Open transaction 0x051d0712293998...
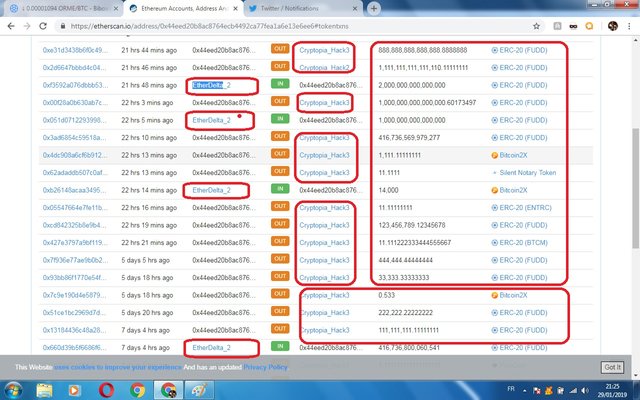The image size is (640, 400). 75,120
